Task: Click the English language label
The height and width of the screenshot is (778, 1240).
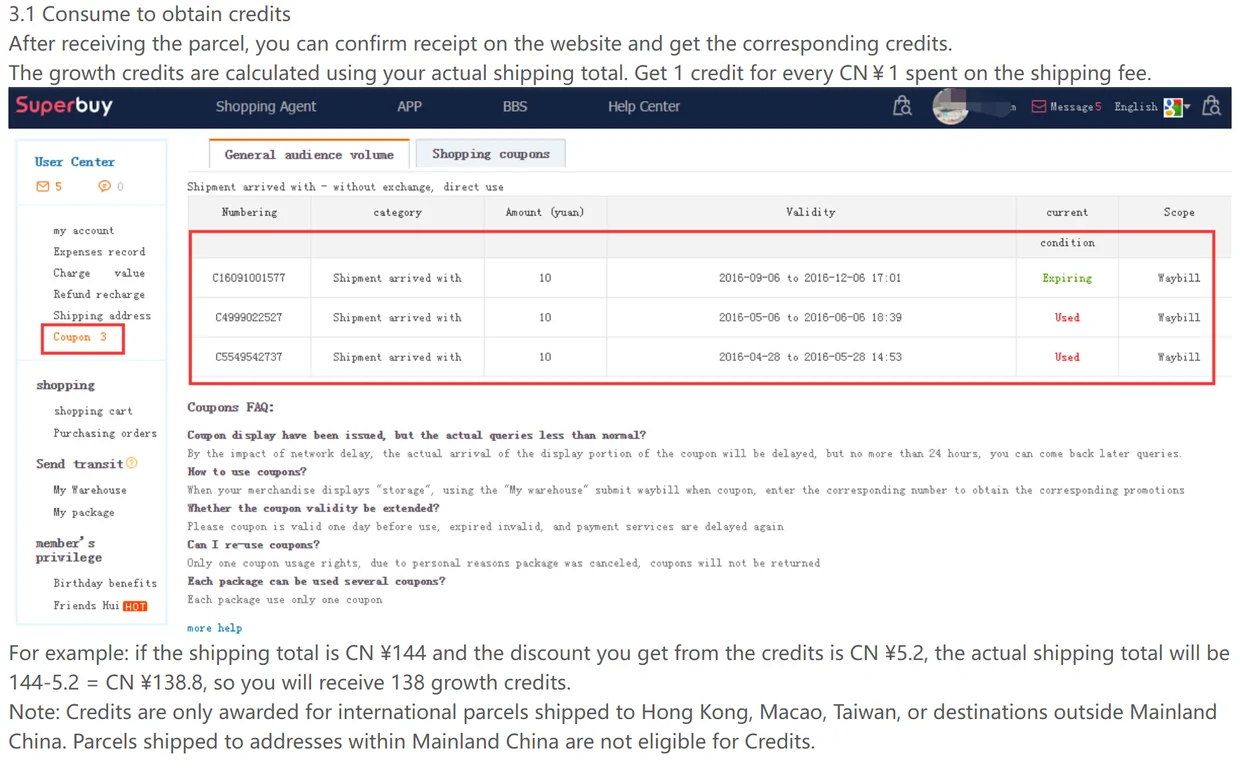Action: (1136, 106)
